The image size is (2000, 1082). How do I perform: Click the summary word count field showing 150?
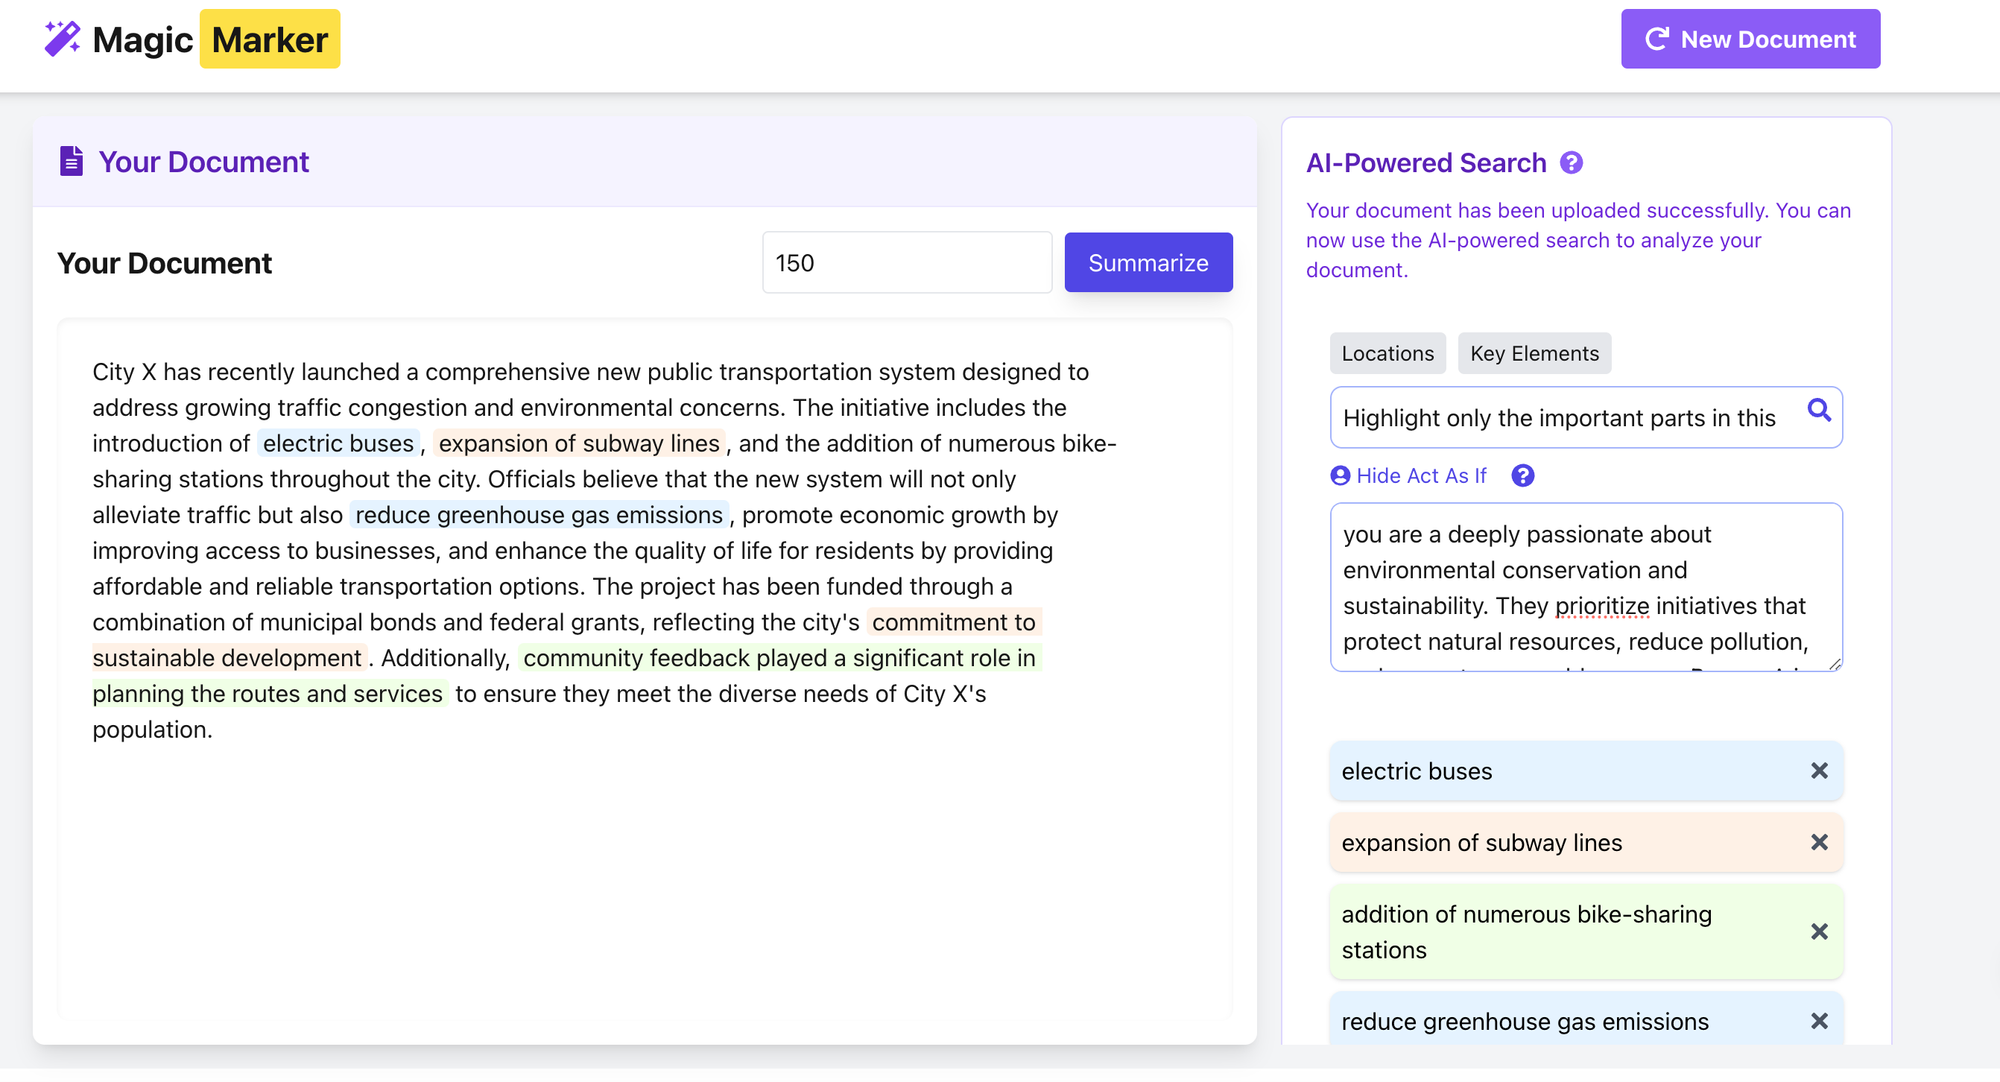click(x=906, y=263)
